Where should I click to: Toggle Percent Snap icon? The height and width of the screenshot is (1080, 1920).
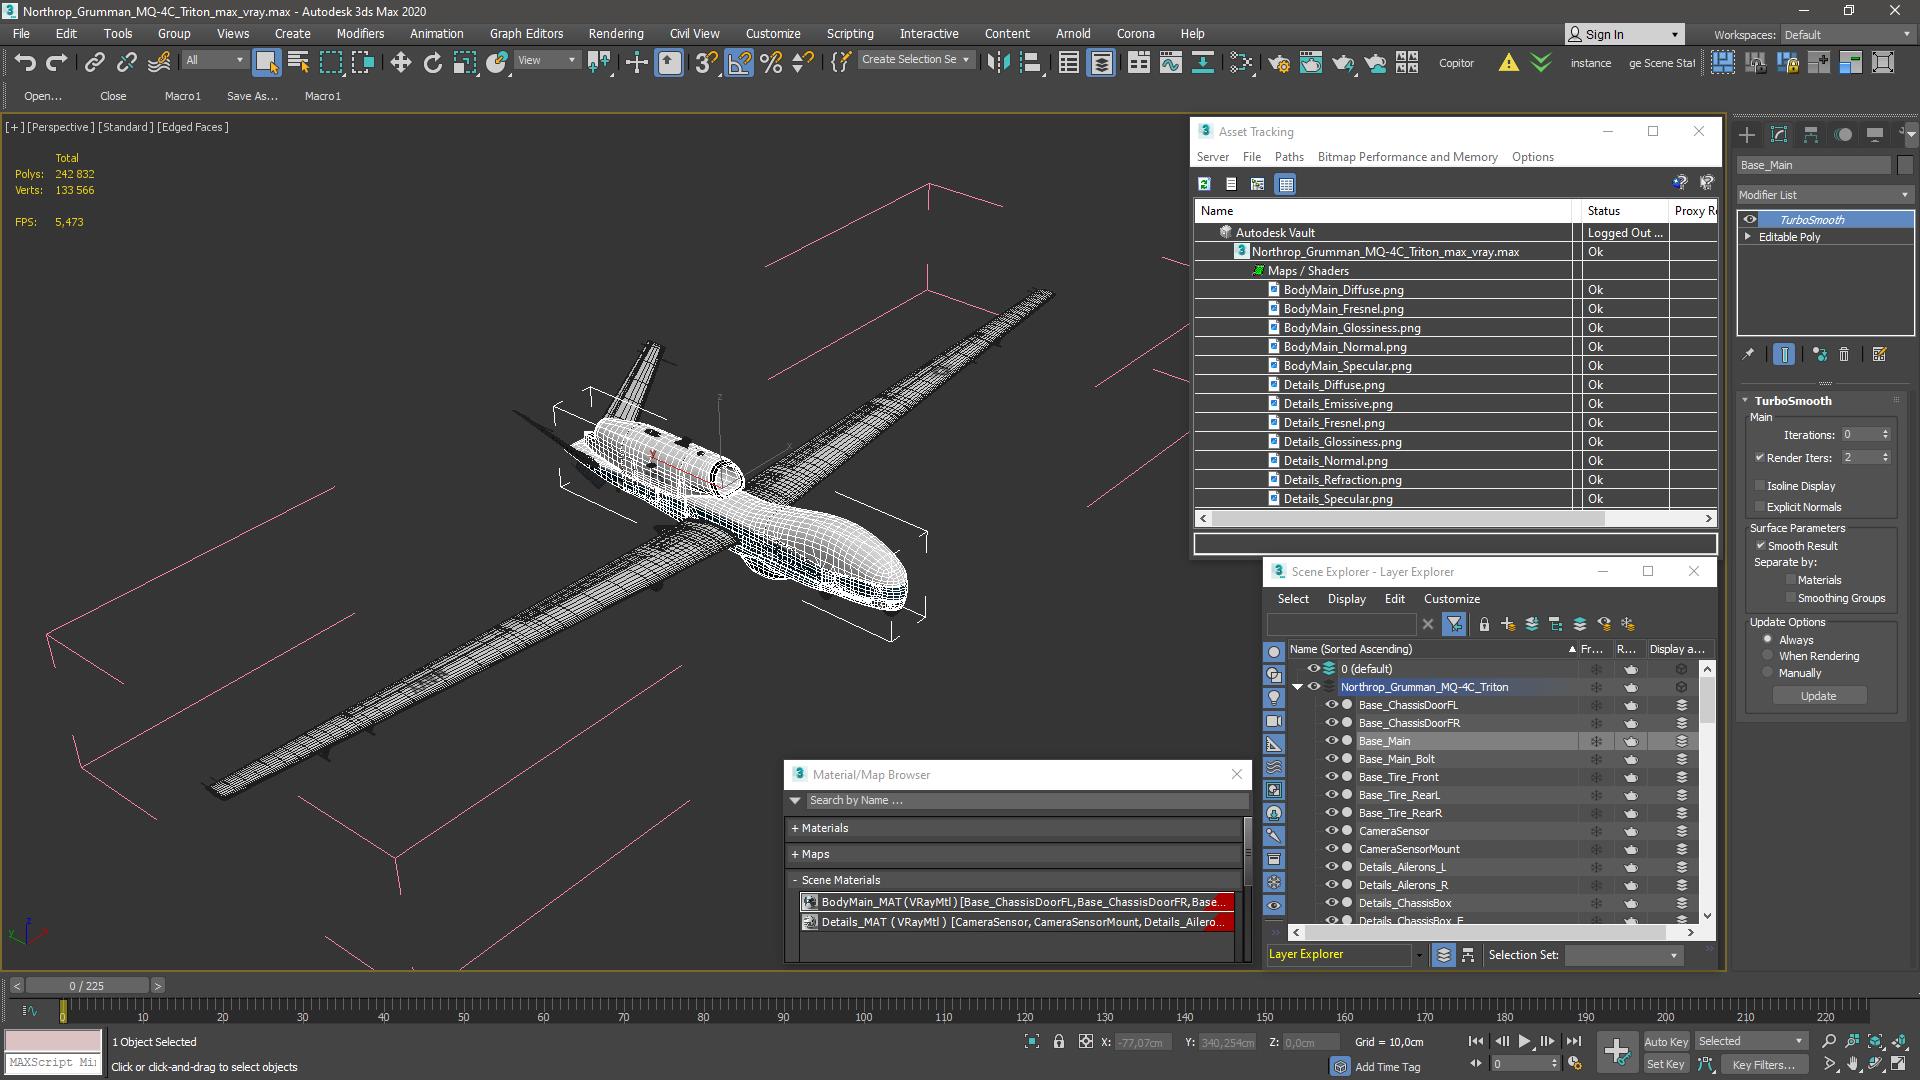pyautogui.click(x=771, y=63)
